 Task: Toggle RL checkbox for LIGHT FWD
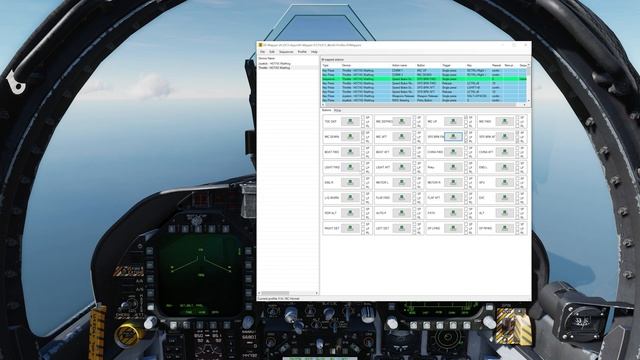[x=363, y=171]
